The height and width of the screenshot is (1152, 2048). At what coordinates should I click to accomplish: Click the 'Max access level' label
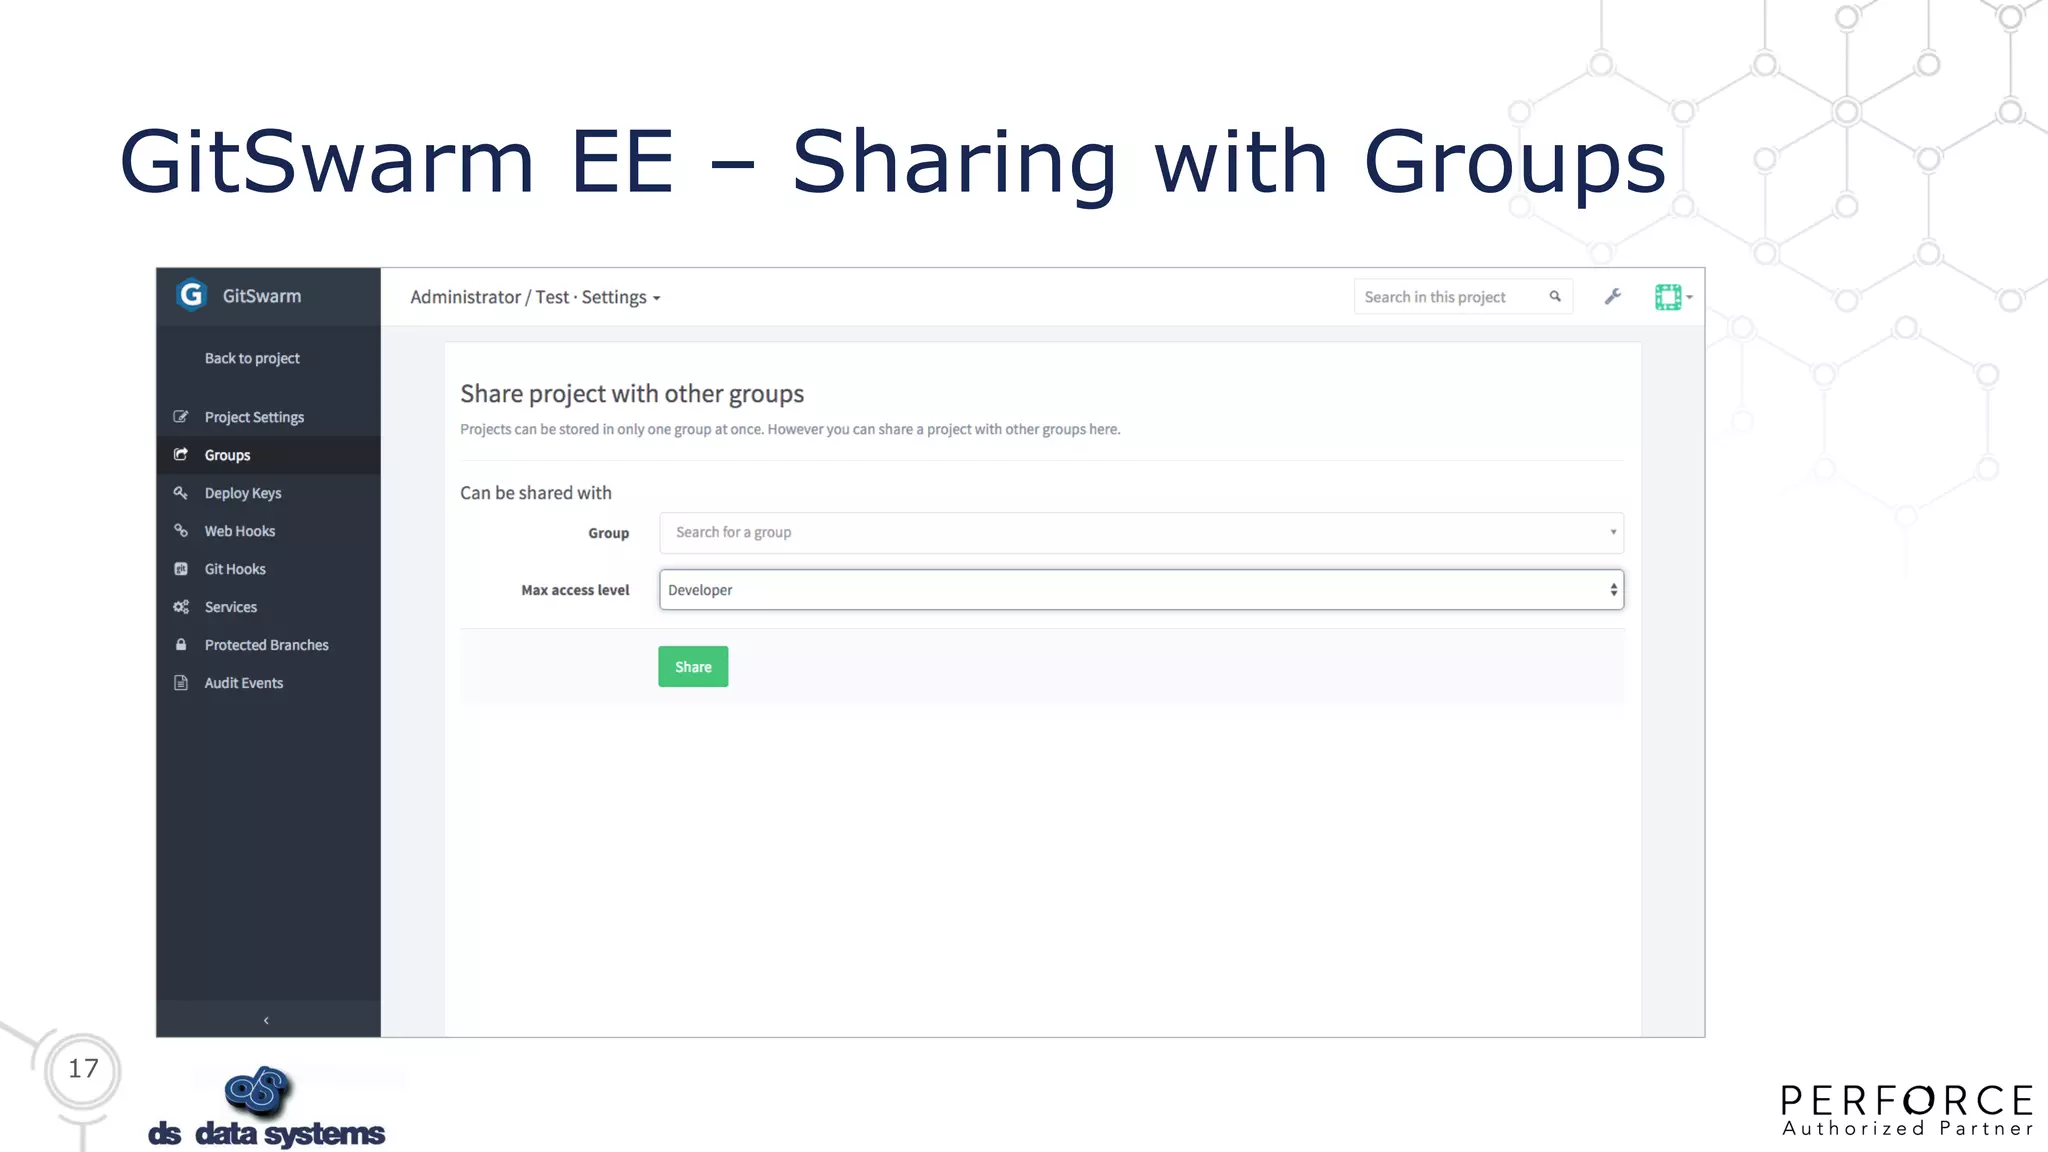[x=575, y=590]
